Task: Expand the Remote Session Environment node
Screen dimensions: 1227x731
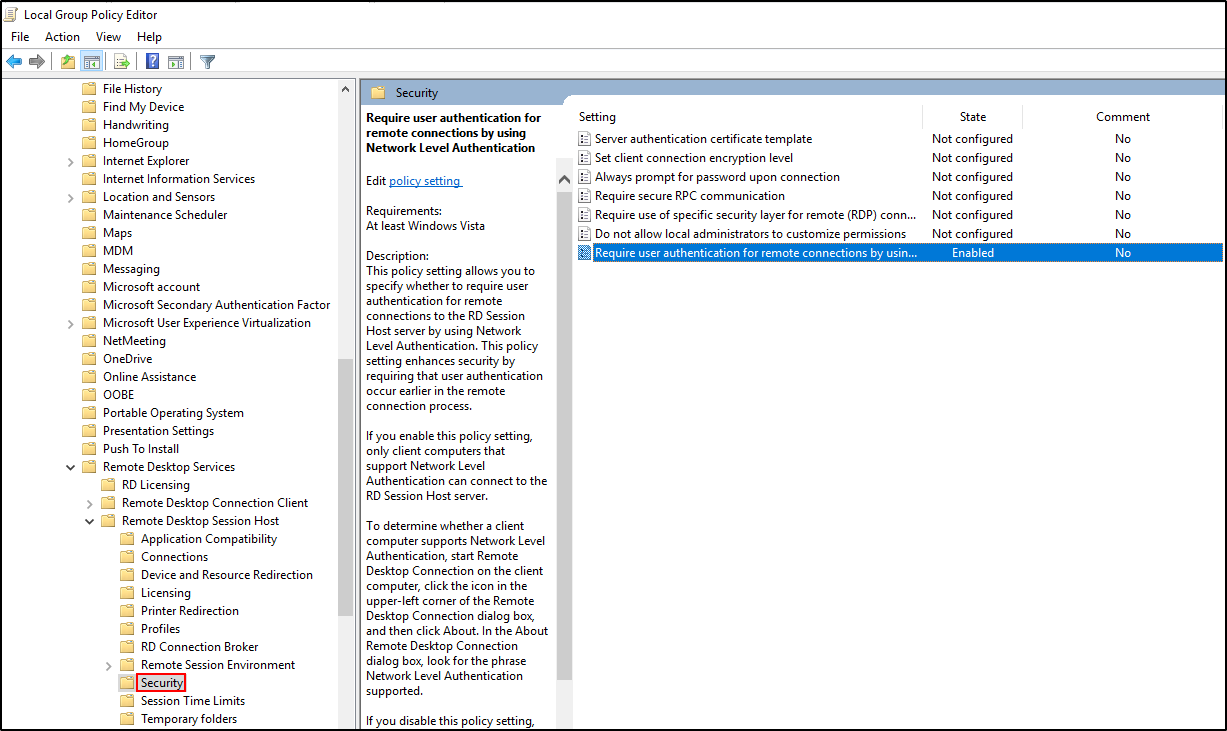Action: pyautogui.click(x=108, y=665)
